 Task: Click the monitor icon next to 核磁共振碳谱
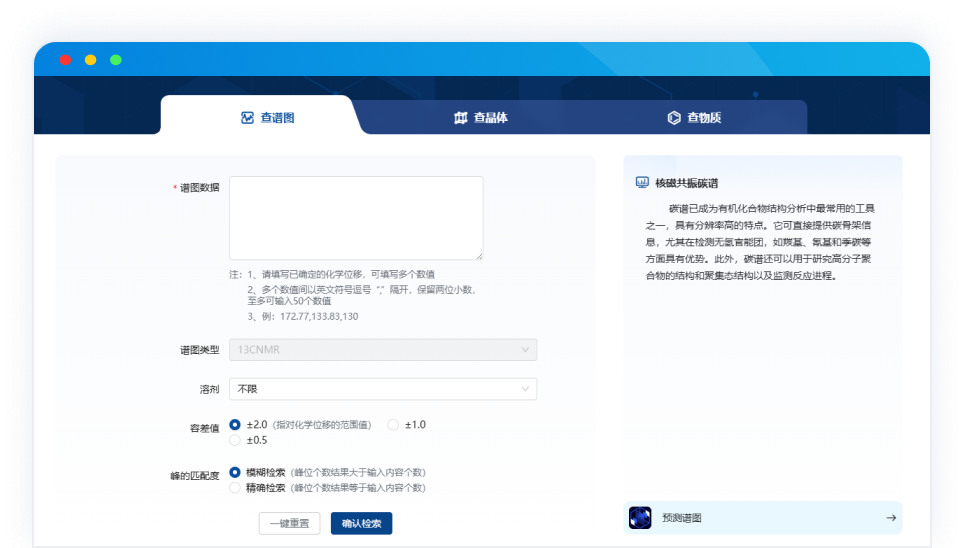[642, 183]
